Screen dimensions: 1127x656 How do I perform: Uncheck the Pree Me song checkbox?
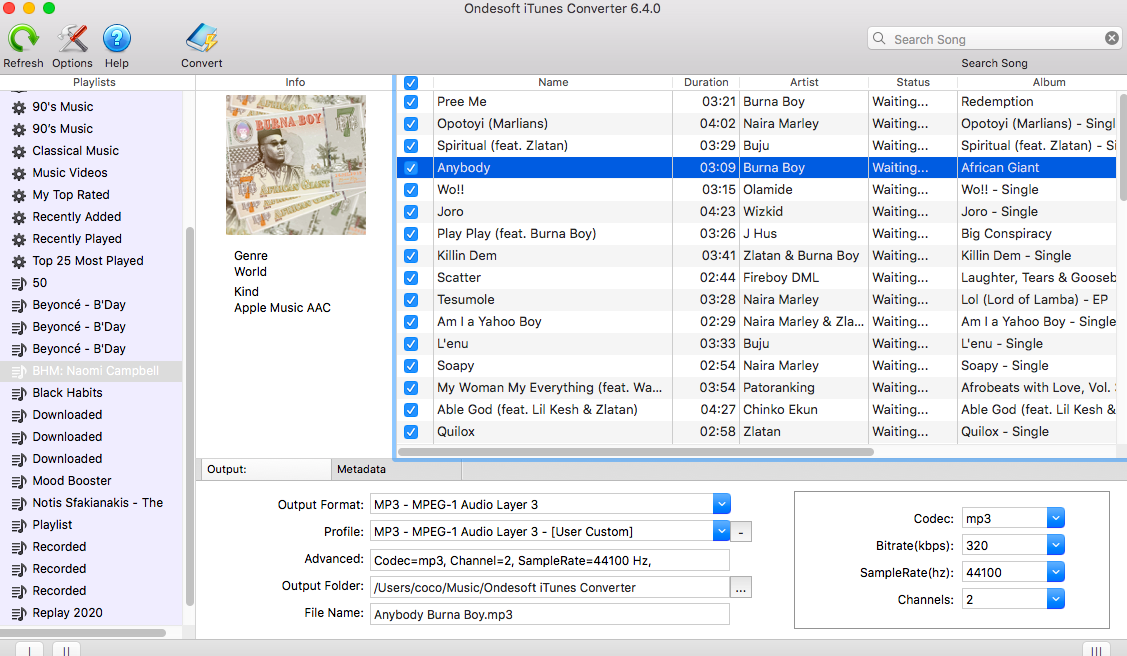tap(410, 102)
